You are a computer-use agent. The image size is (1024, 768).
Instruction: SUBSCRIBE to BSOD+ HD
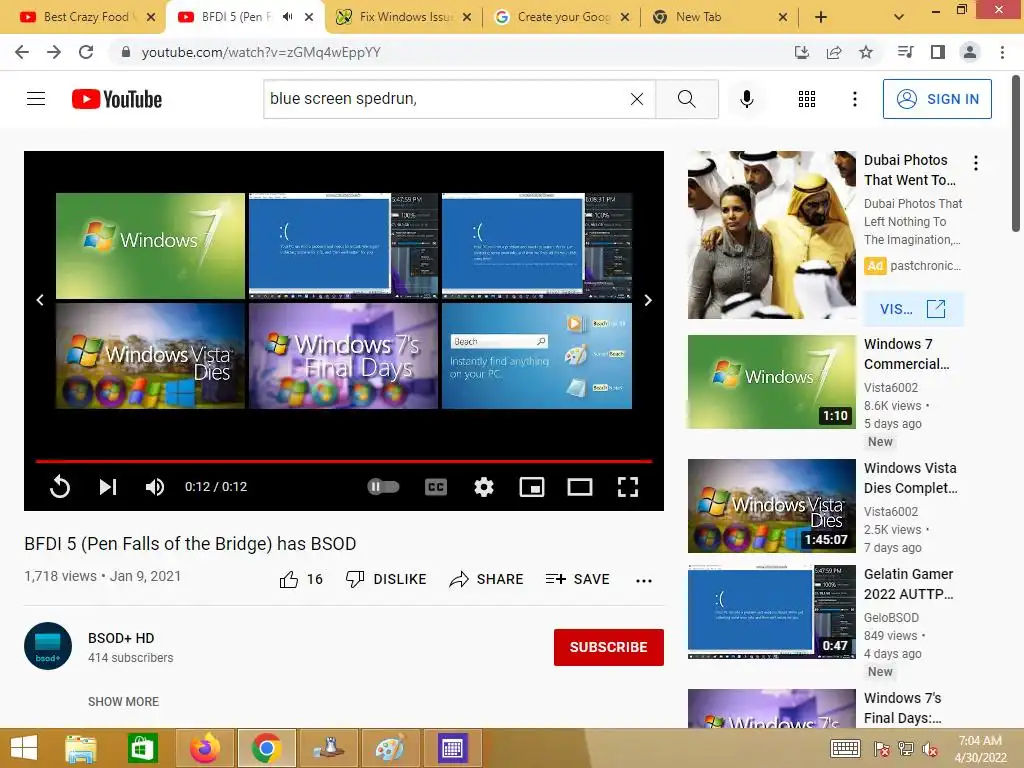609,647
